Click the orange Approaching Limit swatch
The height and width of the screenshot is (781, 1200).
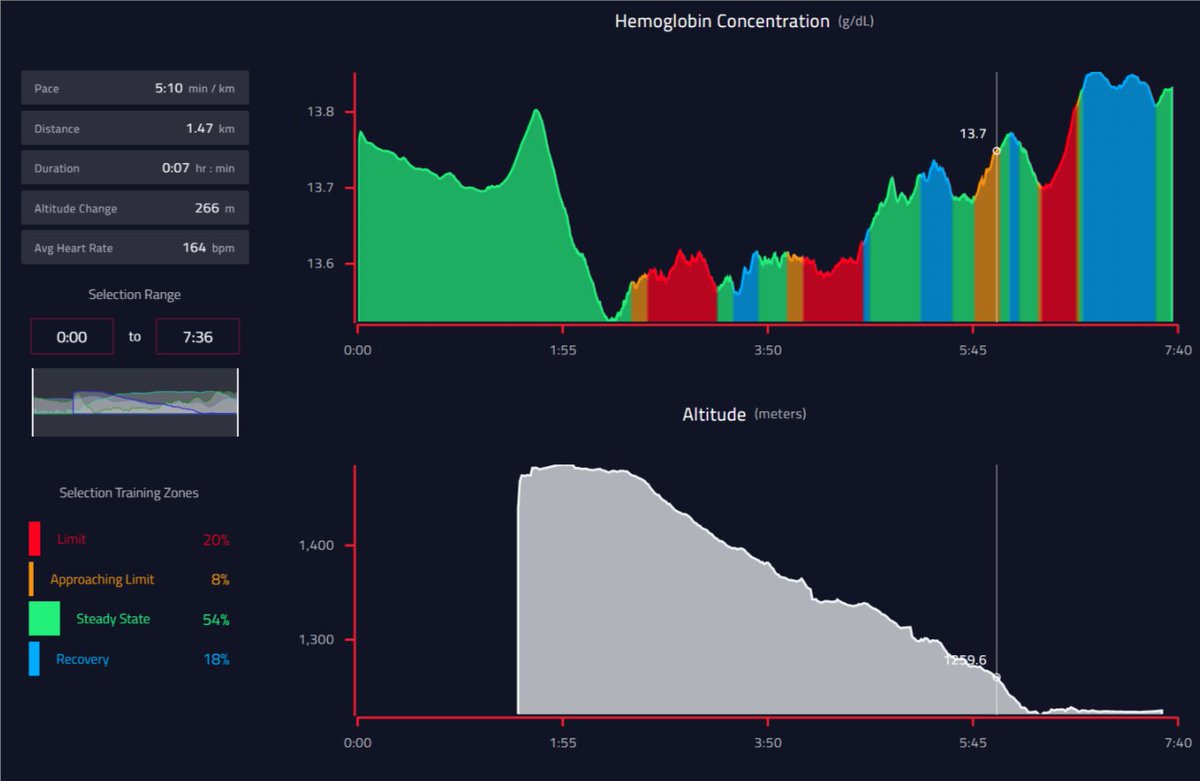pos(31,579)
